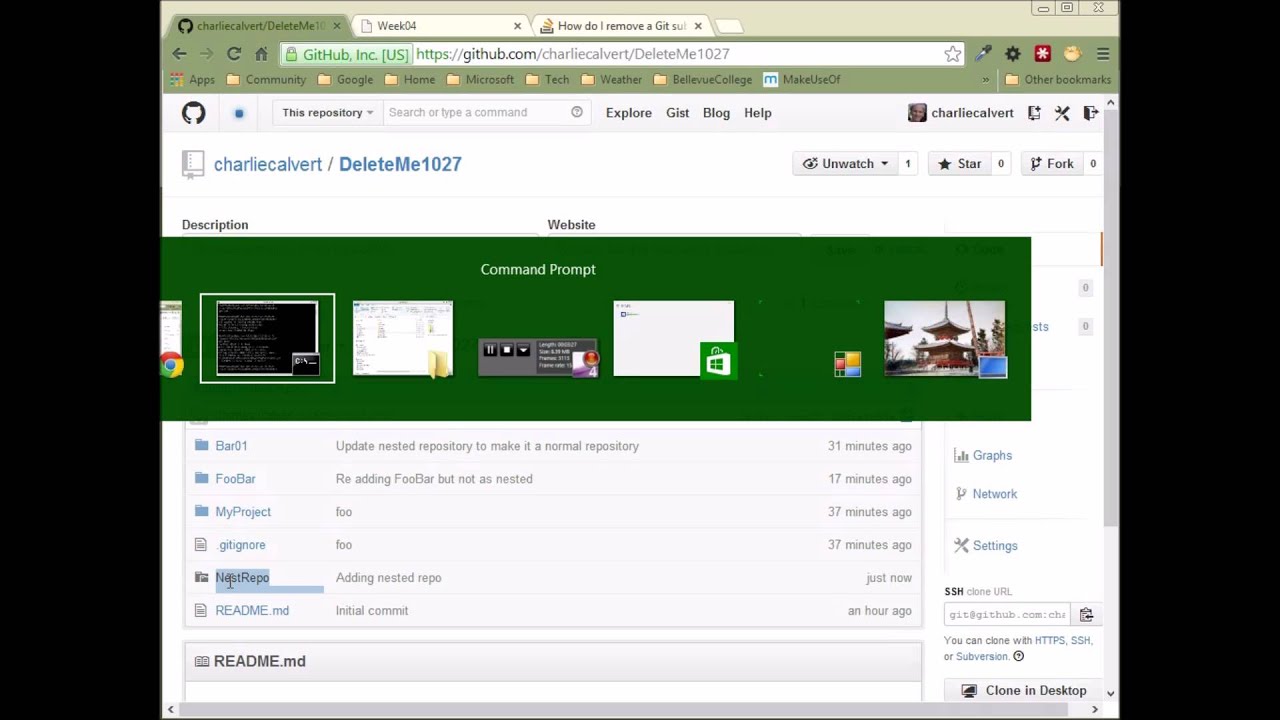Open the Graphs sidebar link

pos(992,456)
